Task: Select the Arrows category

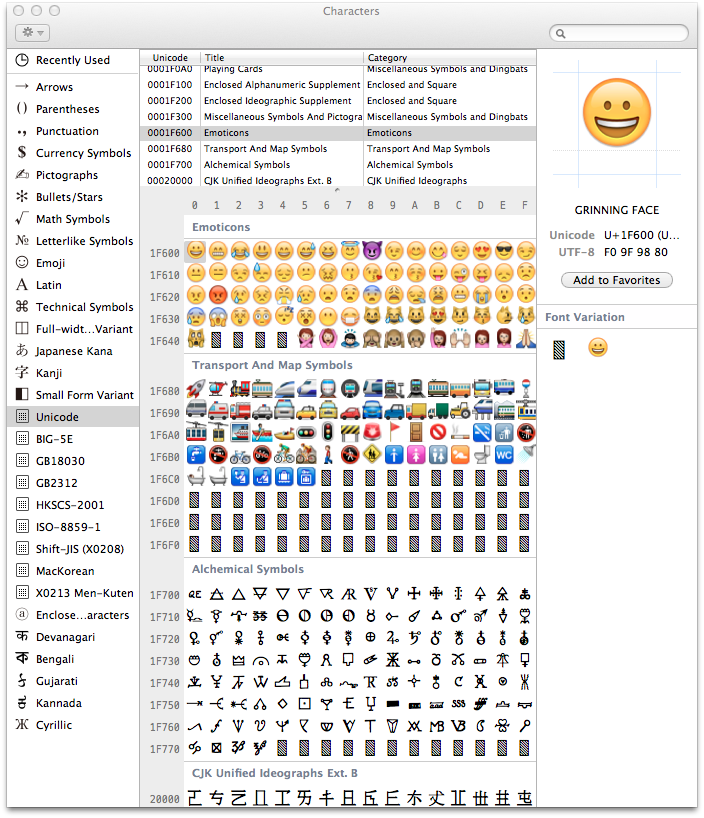Action: pos(73,87)
